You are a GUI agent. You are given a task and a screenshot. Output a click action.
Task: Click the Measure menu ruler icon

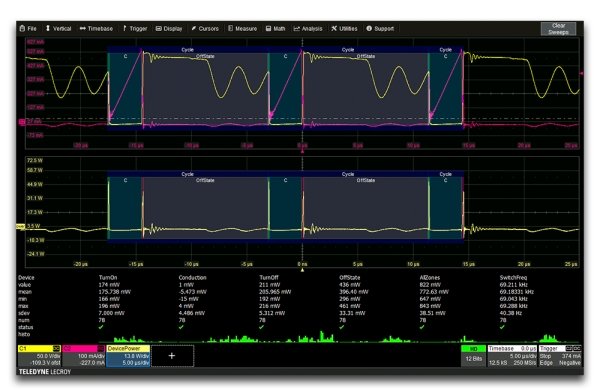tap(230, 28)
